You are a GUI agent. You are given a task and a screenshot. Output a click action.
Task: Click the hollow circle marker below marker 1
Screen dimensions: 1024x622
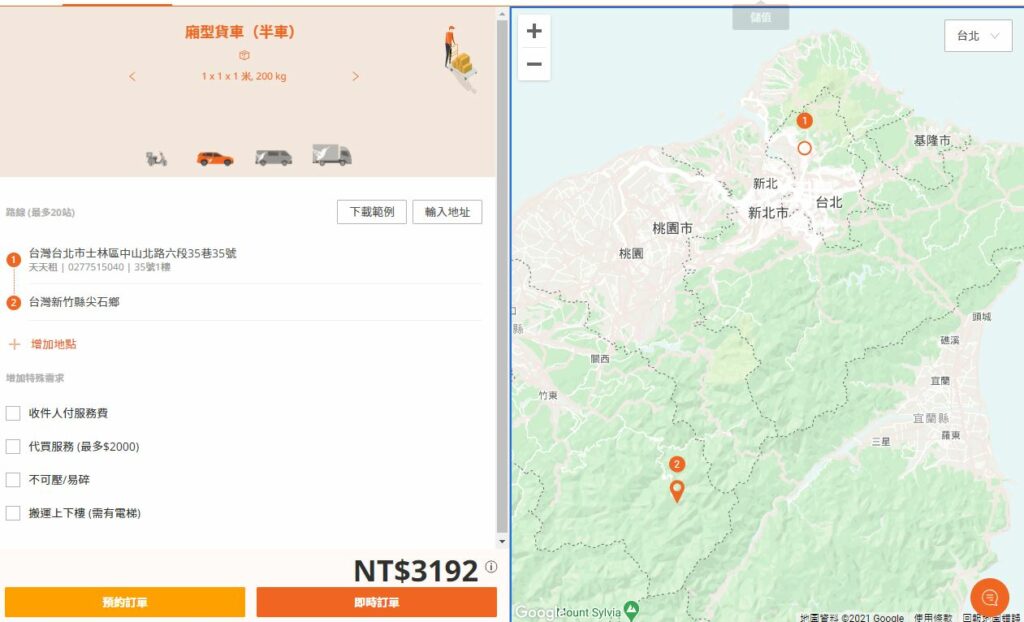pos(805,148)
